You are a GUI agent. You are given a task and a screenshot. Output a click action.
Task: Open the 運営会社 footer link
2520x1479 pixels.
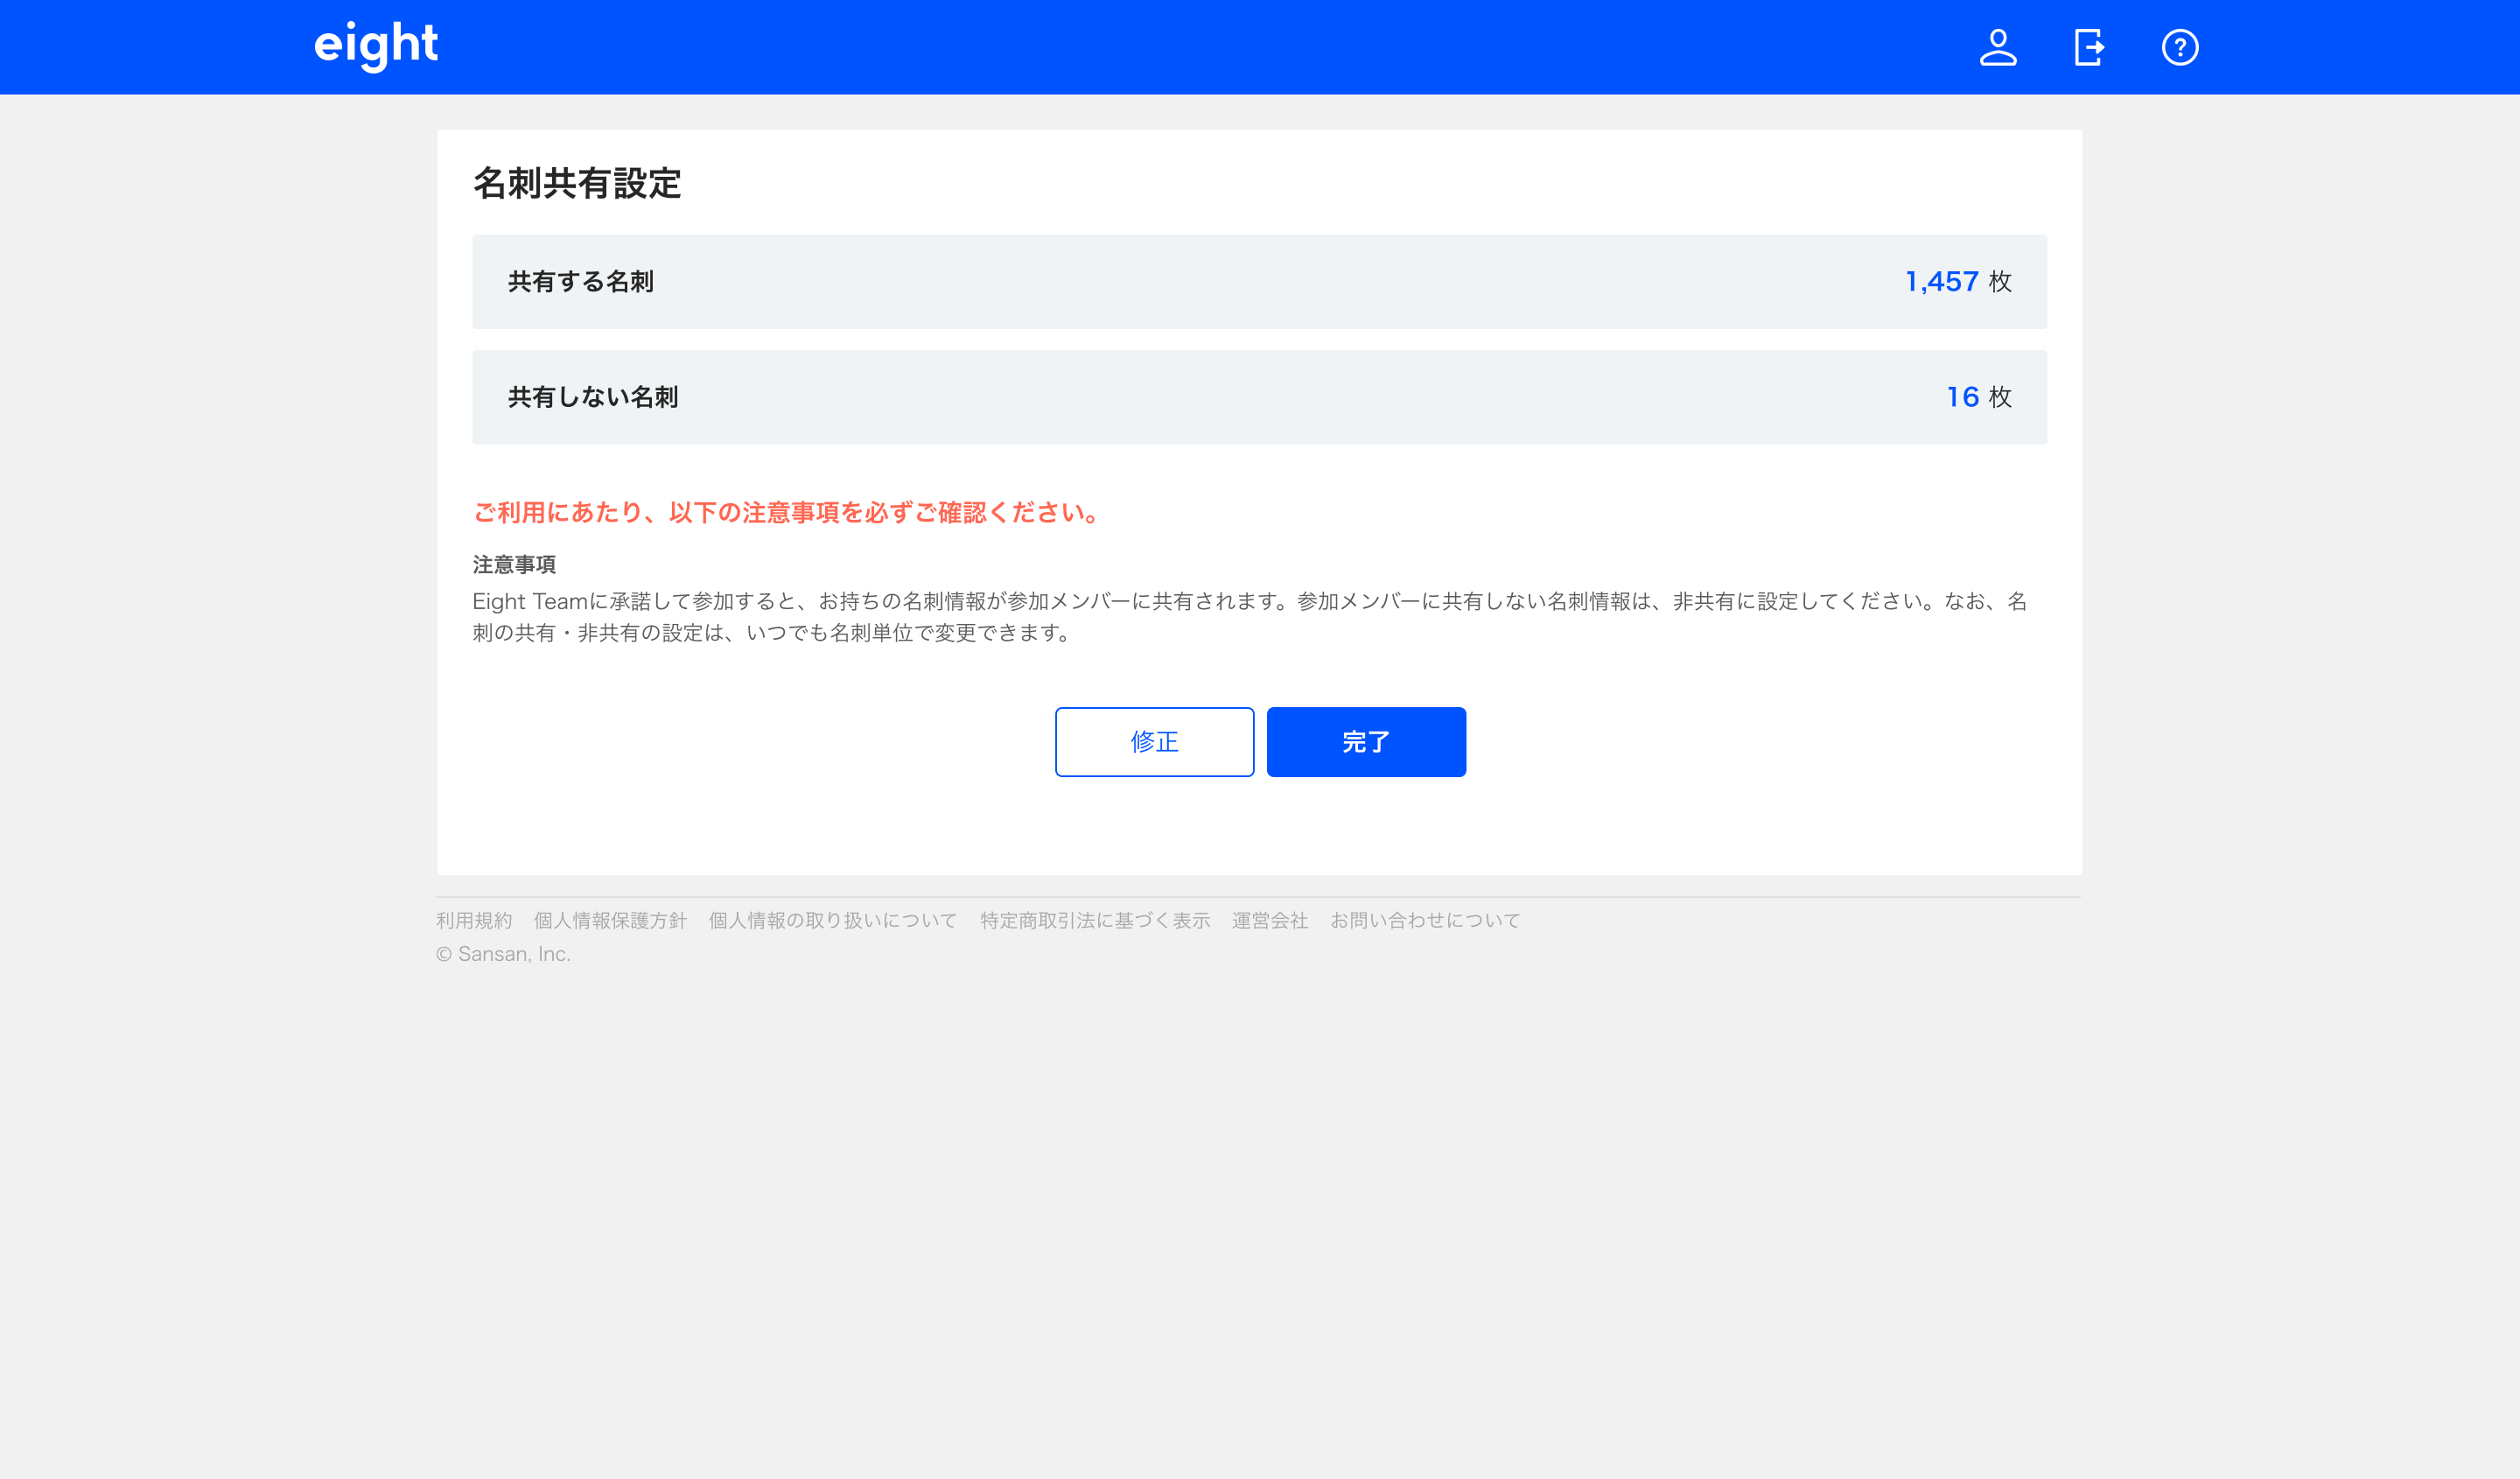coord(1269,920)
